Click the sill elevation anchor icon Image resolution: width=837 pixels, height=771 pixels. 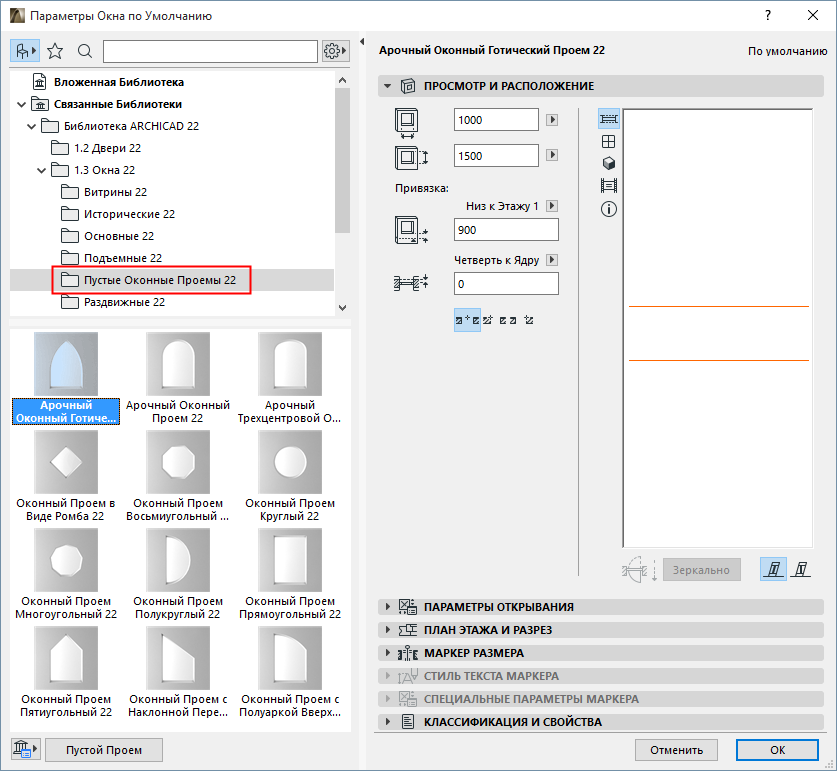point(411,230)
